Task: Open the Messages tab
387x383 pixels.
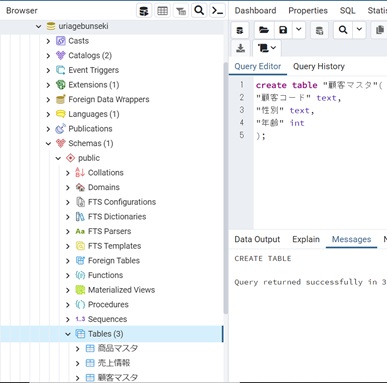Action: coord(351,239)
